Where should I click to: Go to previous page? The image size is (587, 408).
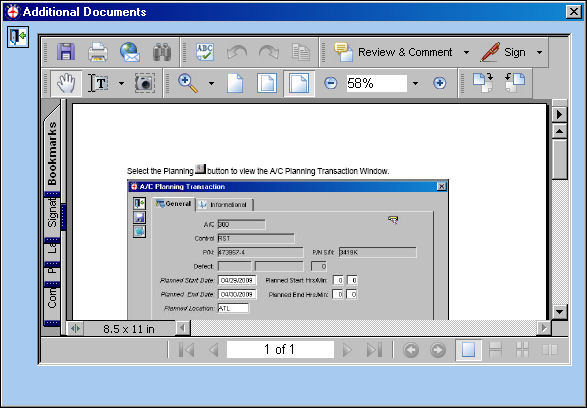point(214,350)
